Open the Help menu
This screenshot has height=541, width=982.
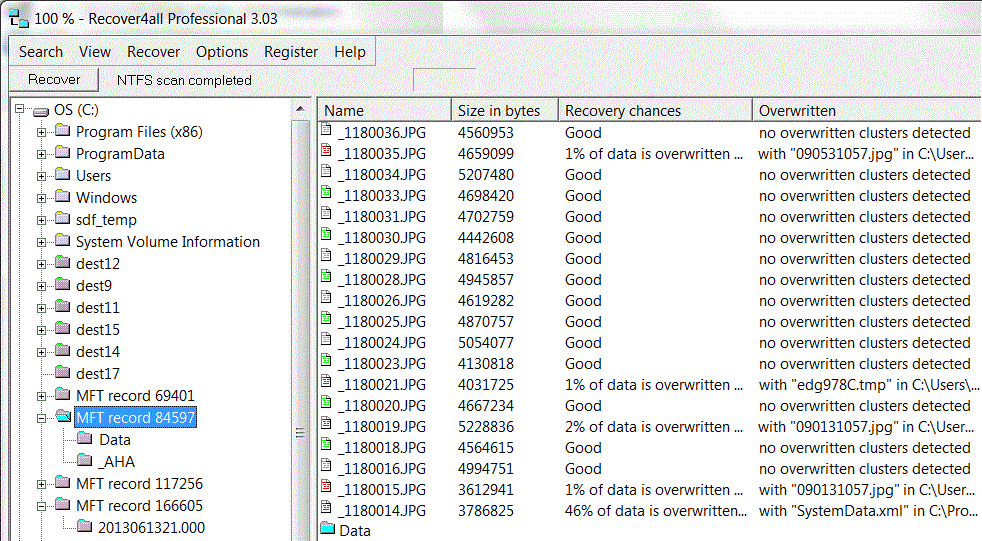[349, 52]
